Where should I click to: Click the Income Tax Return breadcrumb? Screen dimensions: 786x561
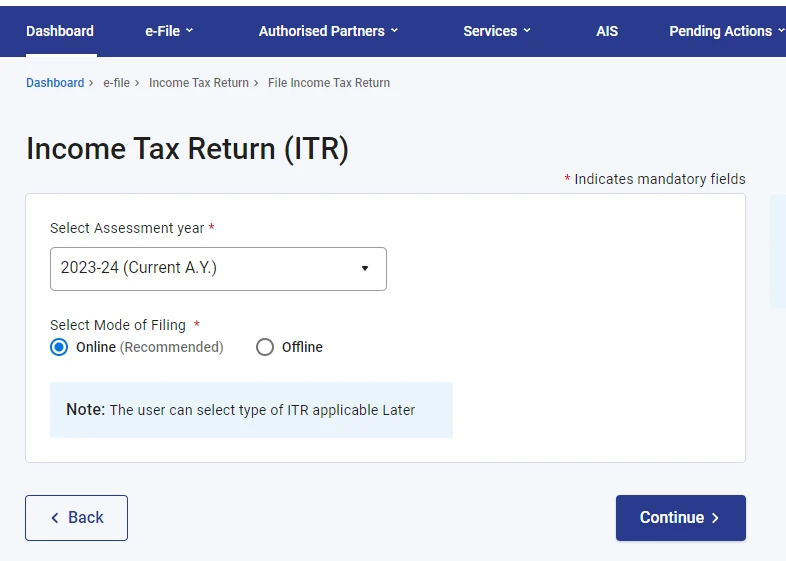(x=199, y=83)
